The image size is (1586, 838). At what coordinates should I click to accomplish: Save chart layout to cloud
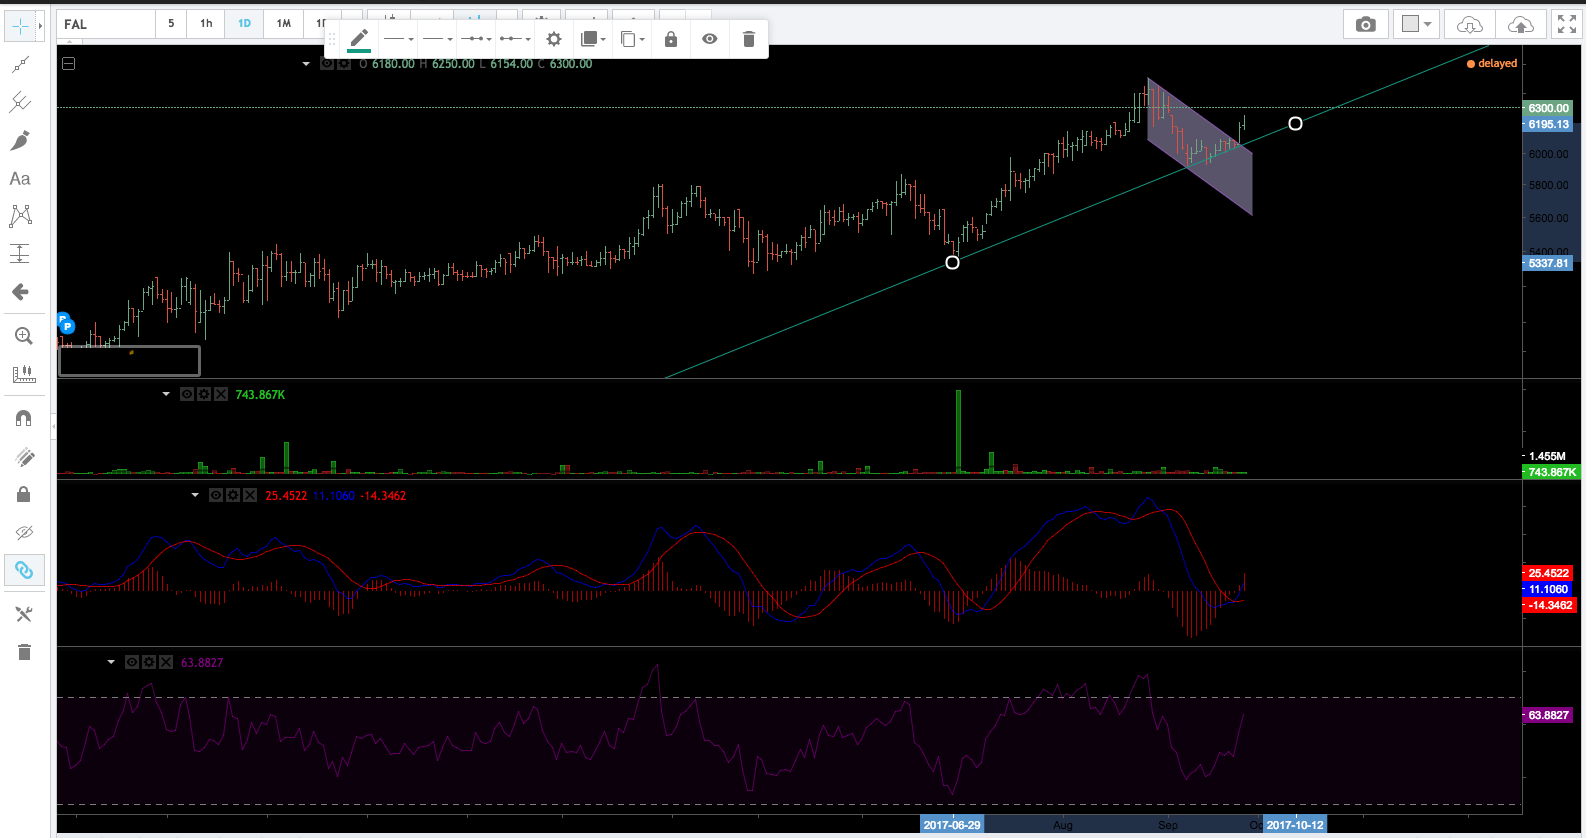pos(1520,24)
